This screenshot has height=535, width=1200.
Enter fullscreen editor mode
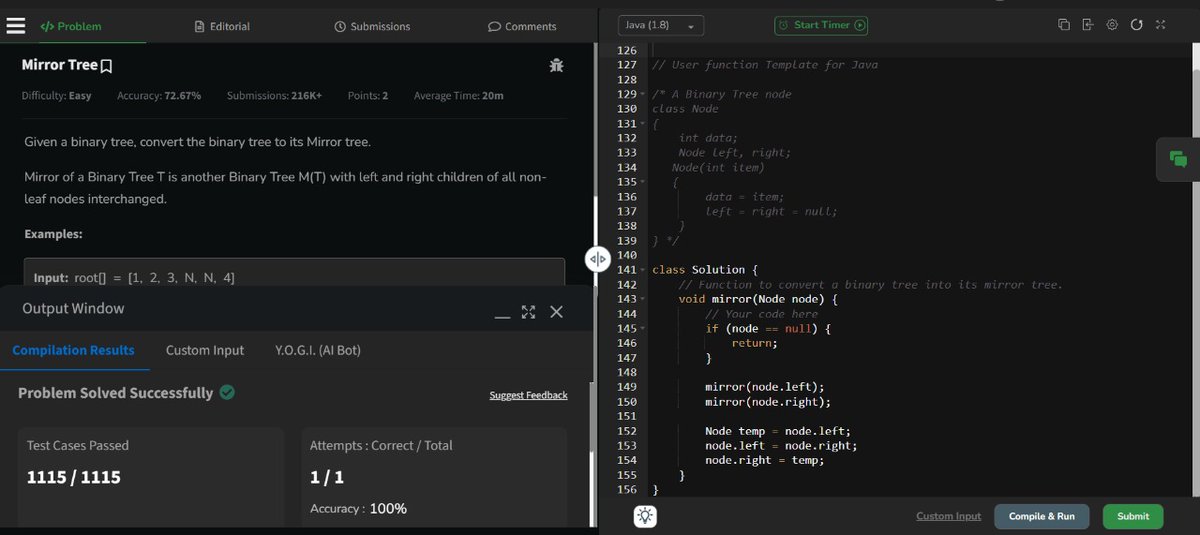click(x=1160, y=25)
